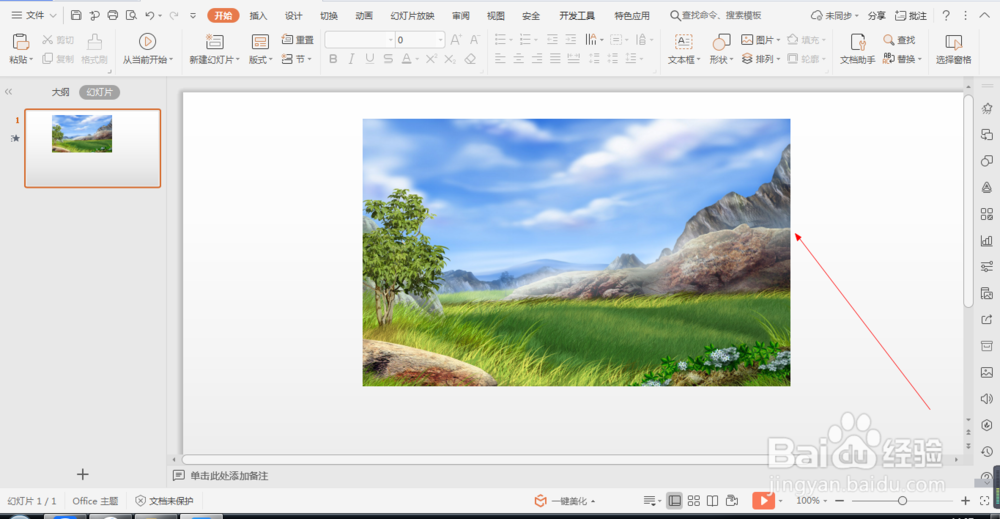This screenshot has height=519, width=1000.
Task: Toggle Bold formatting
Action: click(333, 59)
